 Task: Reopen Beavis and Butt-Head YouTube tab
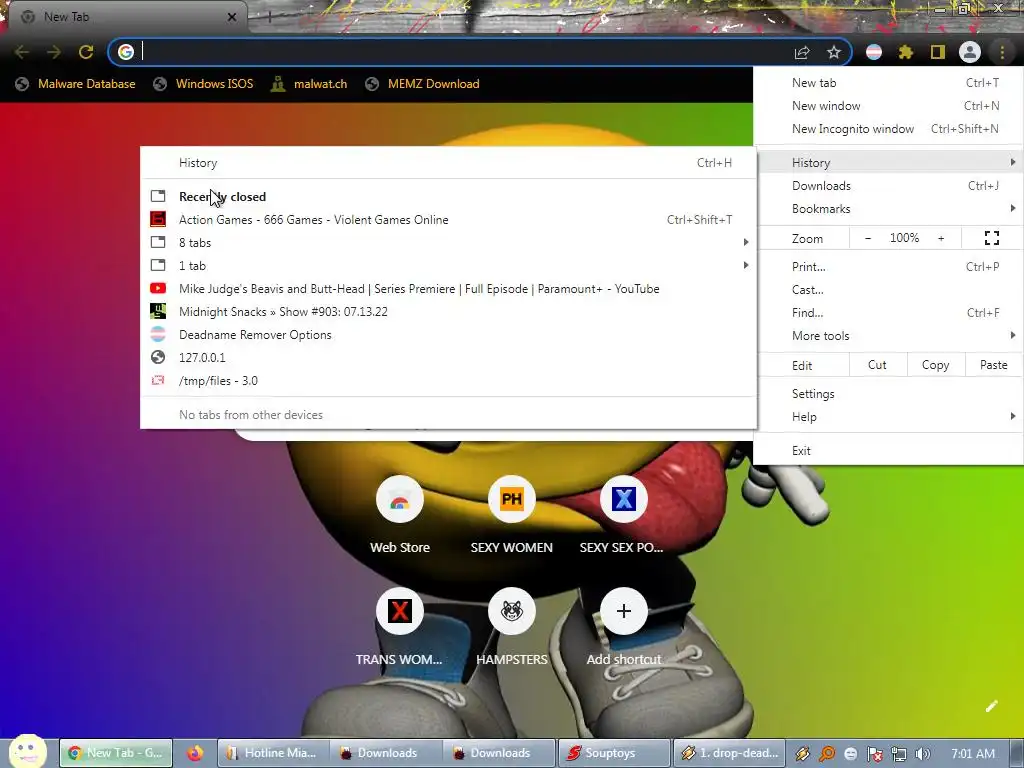449,289
